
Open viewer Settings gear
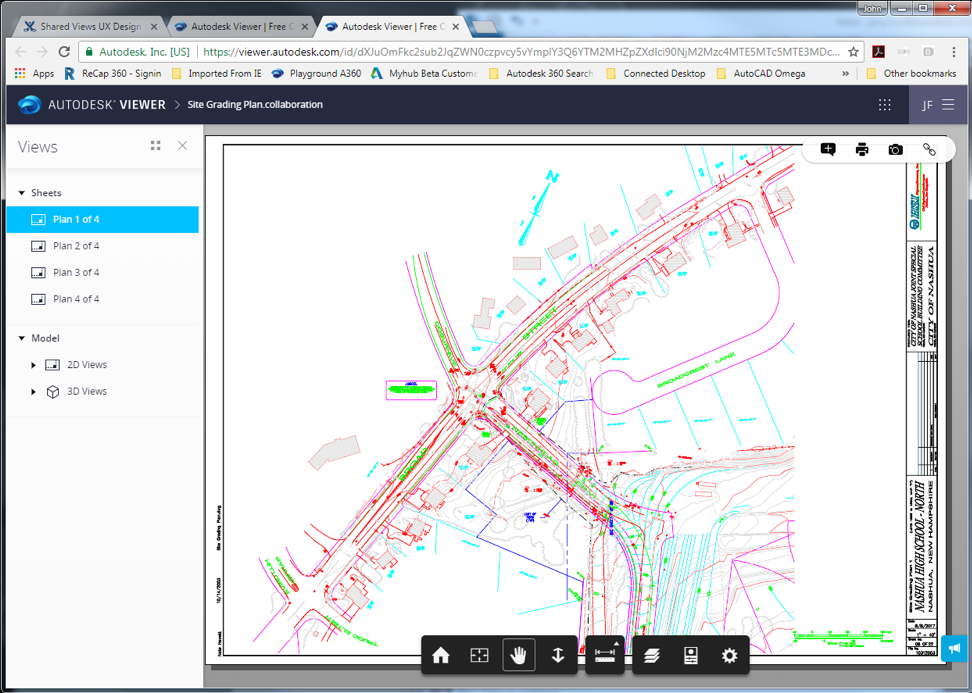(x=729, y=656)
